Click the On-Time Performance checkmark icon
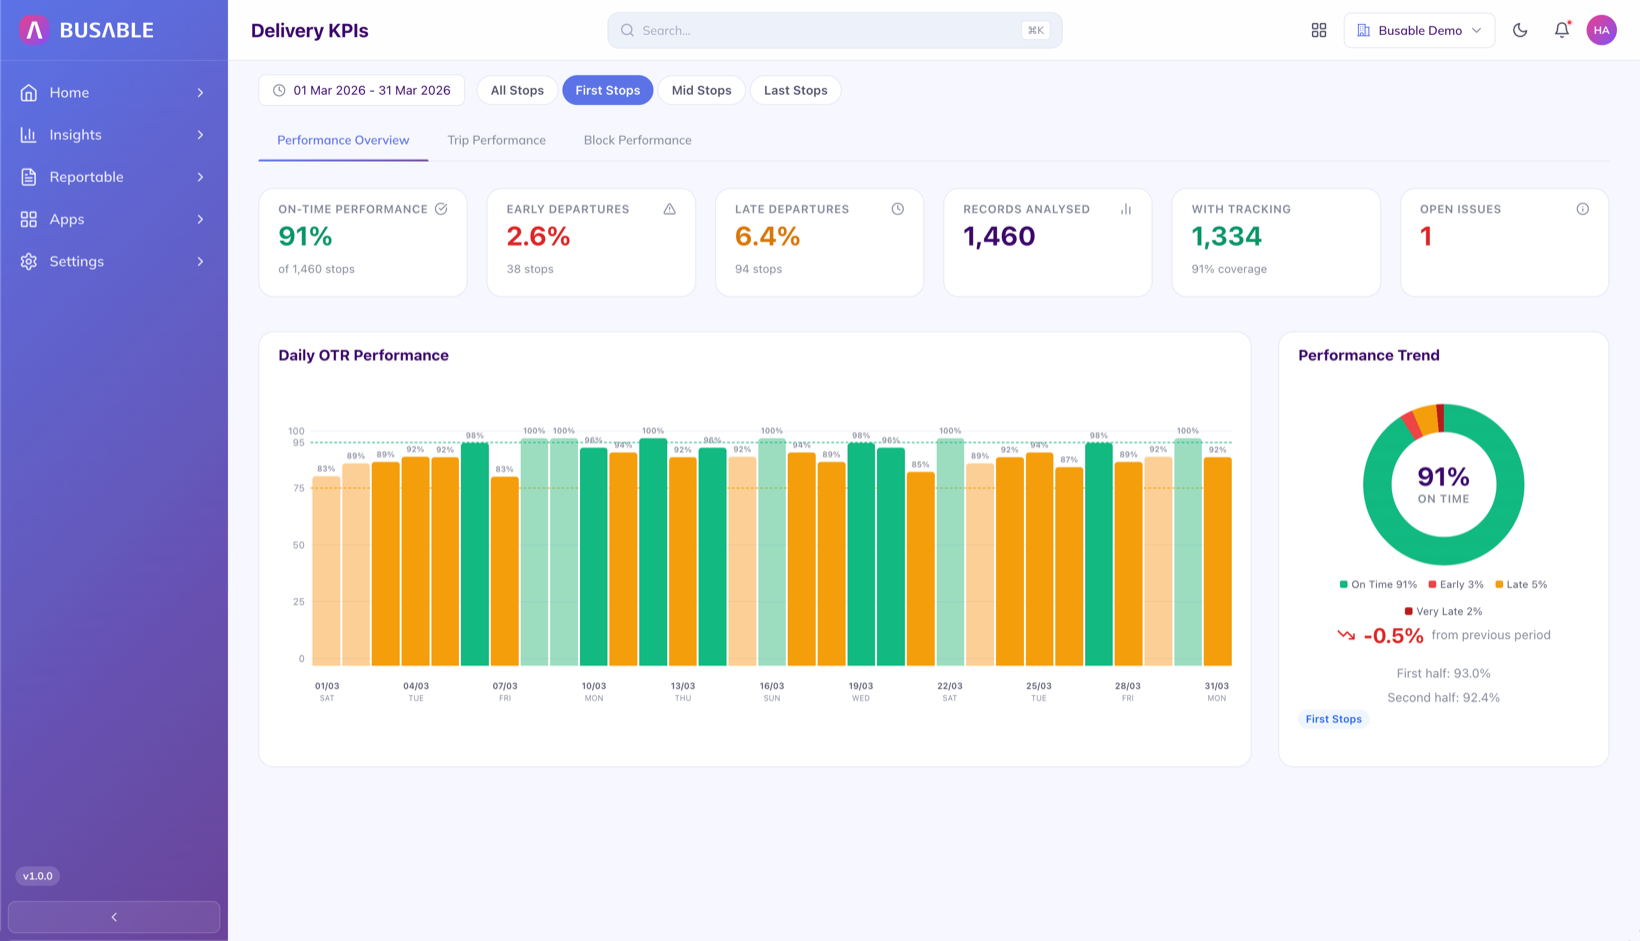 tap(441, 209)
